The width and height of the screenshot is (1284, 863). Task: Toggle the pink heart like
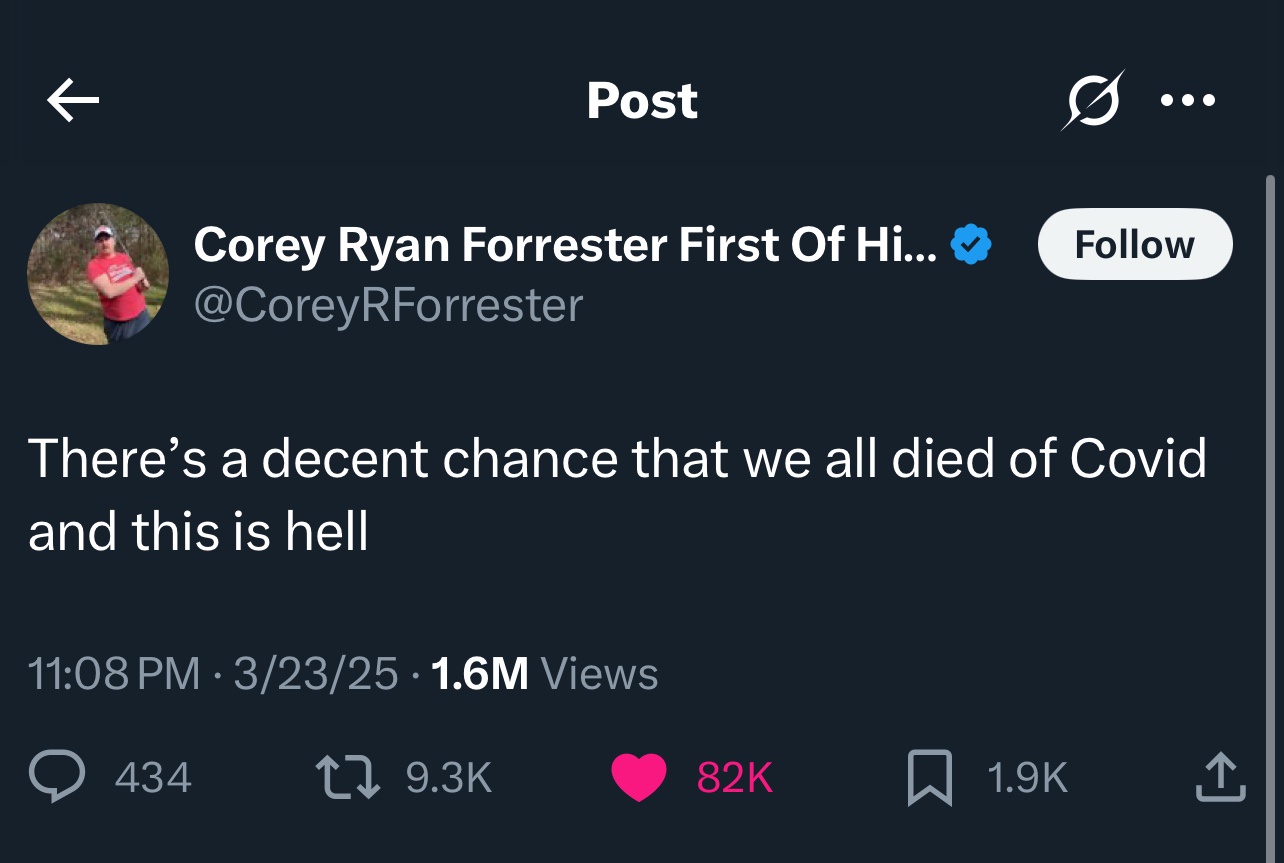point(639,777)
